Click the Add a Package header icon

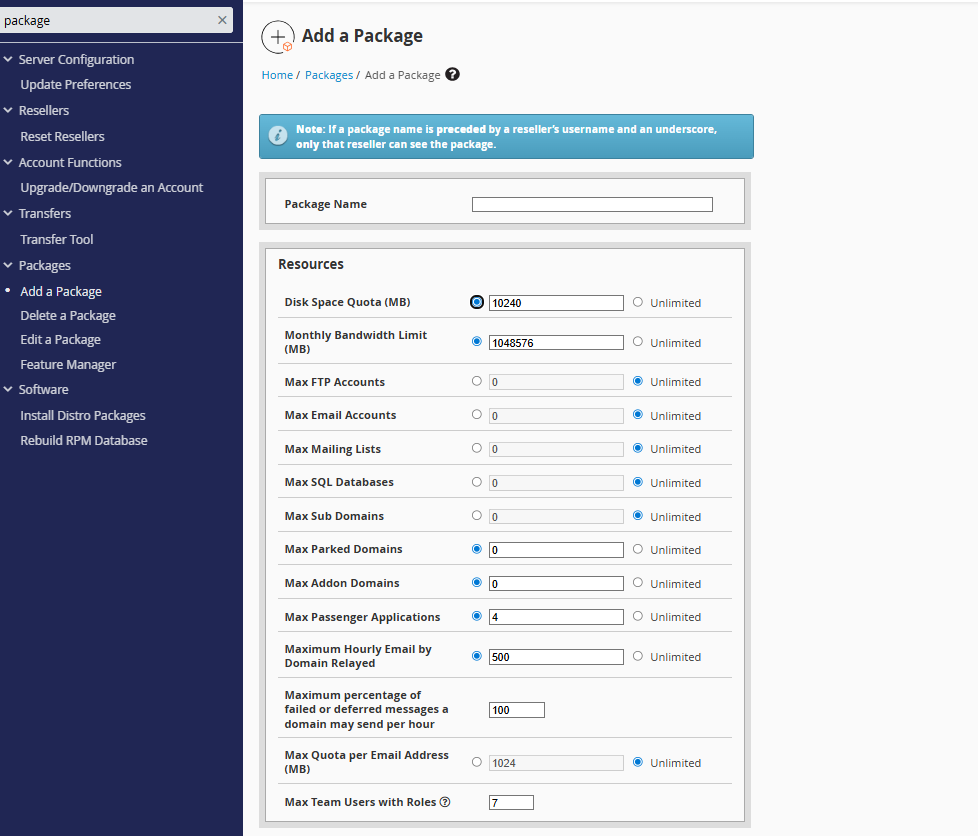[x=278, y=37]
